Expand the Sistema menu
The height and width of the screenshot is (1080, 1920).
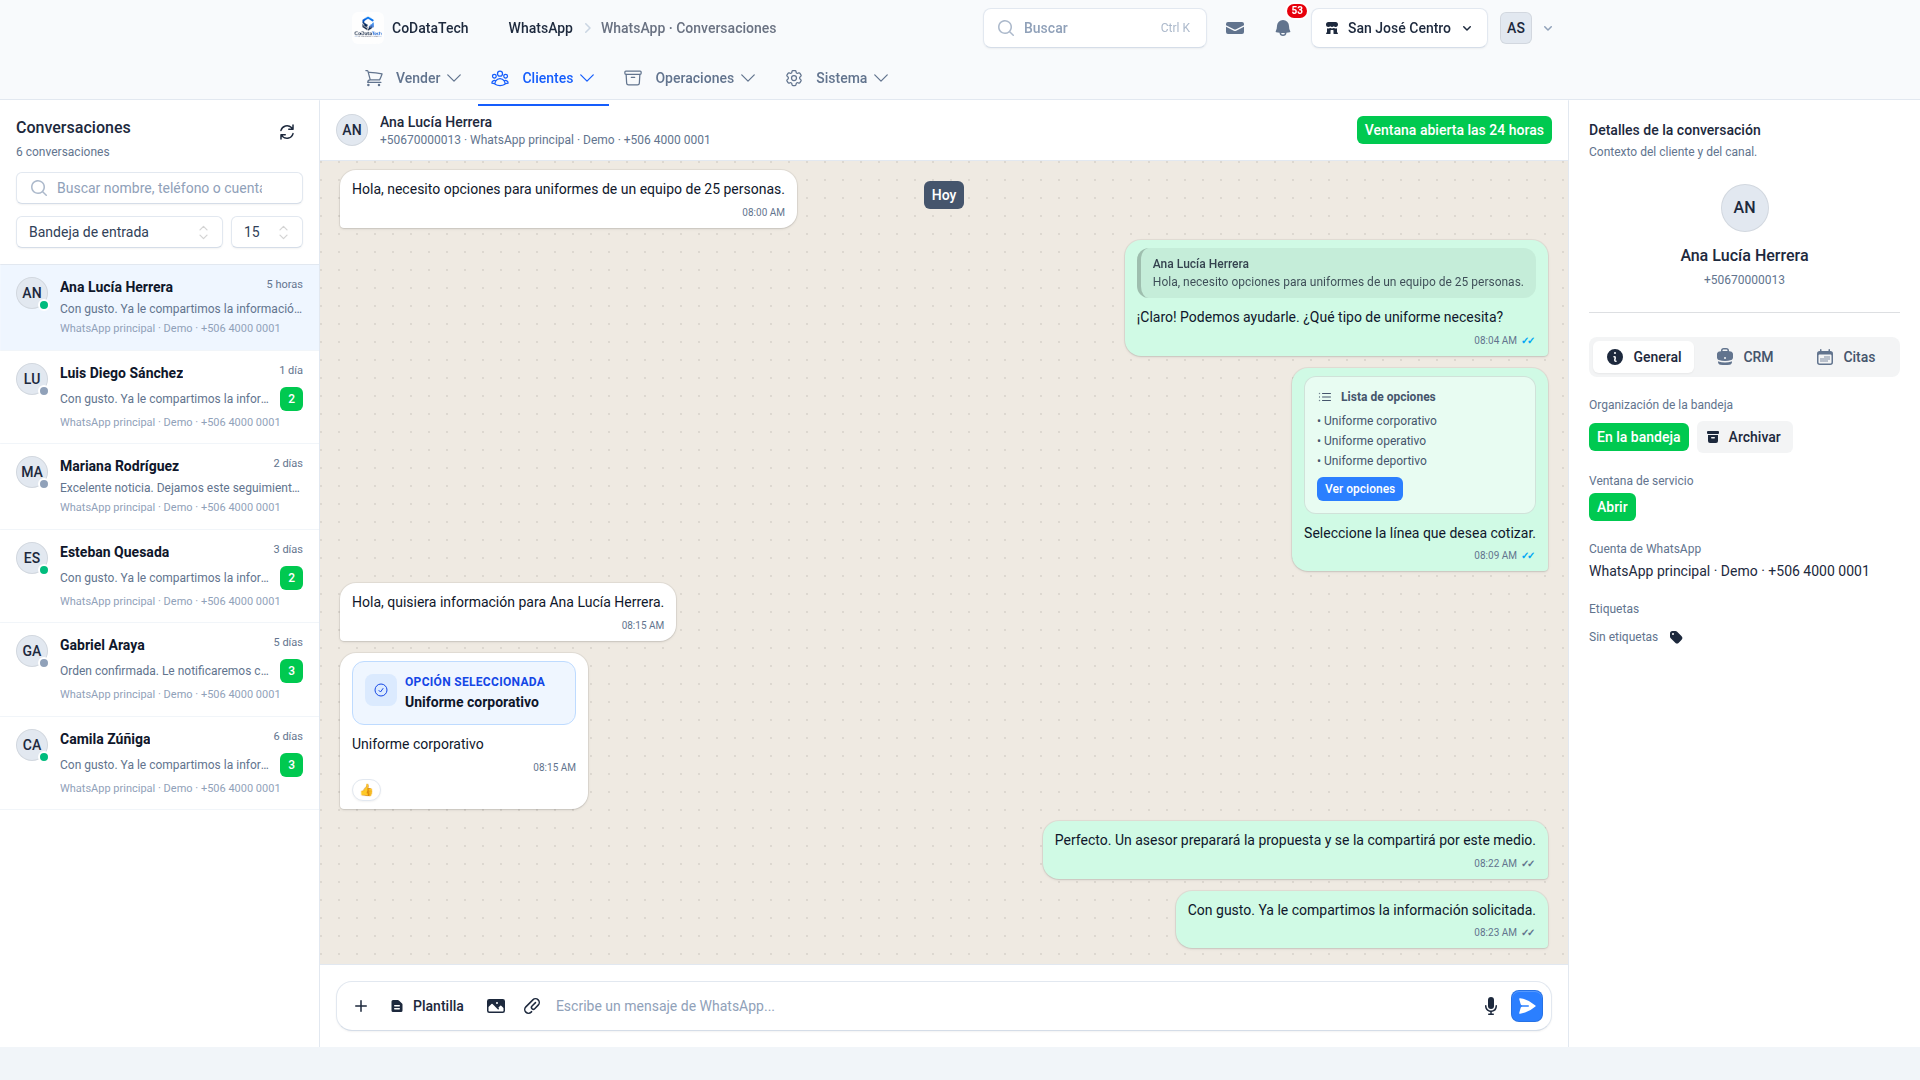click(837, 78)
